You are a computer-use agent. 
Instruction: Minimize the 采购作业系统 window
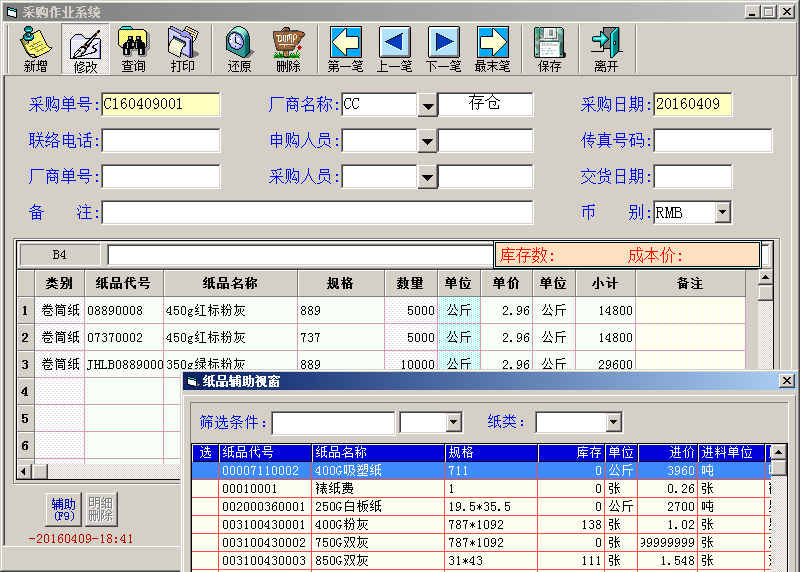tap(752, 12)
